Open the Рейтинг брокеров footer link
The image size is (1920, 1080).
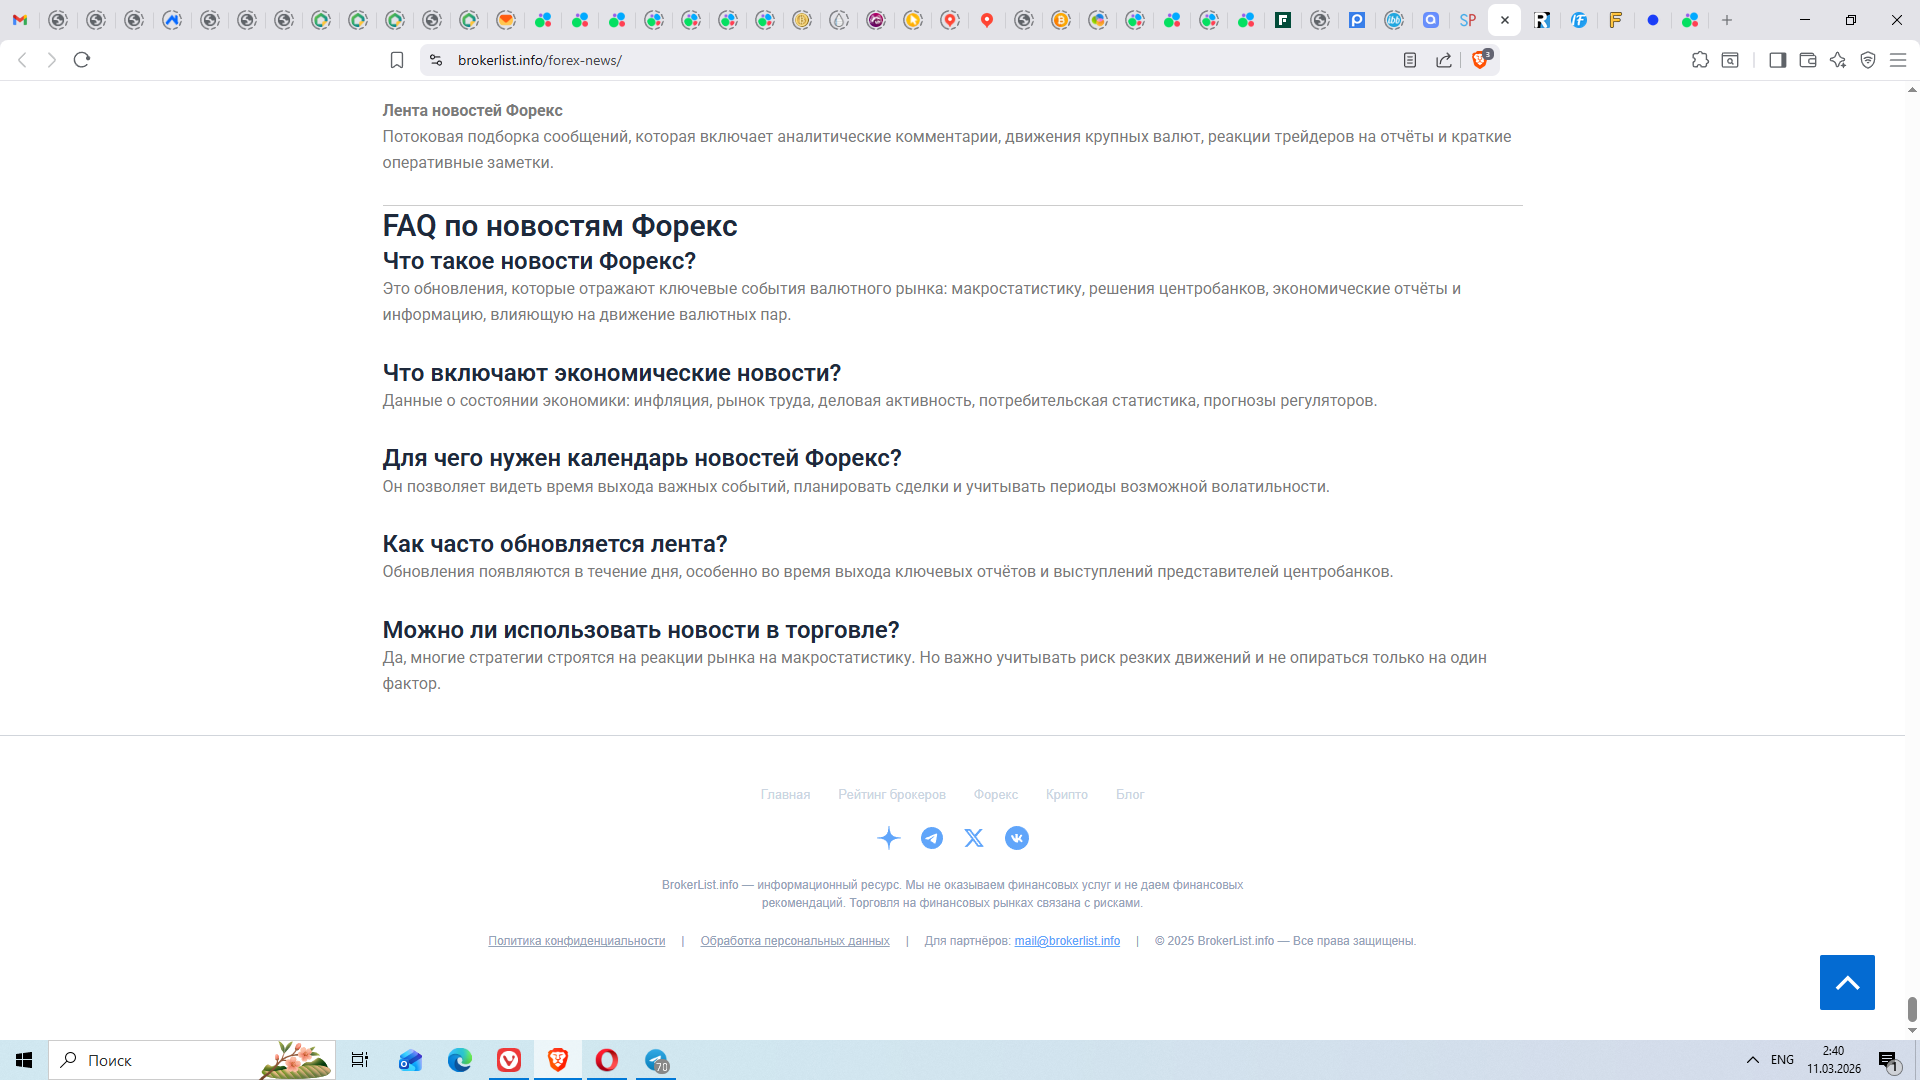tap(891, 794)
